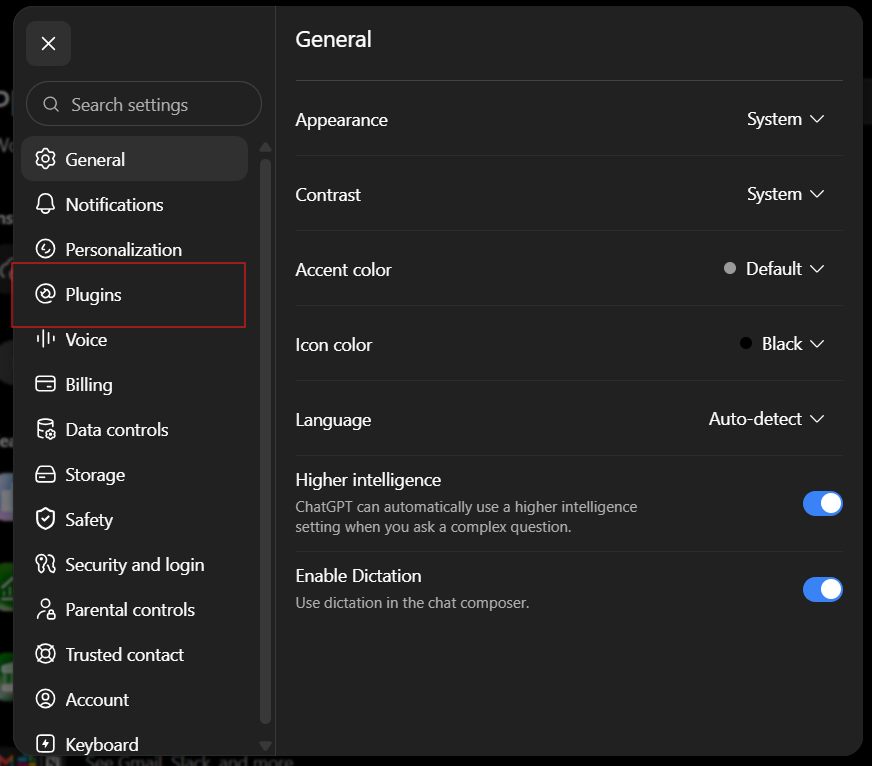The height and width of the screenshot is (766, 872).
Task: Click the Icon color label
Action: pyautogui.click(x=334, y=345)
